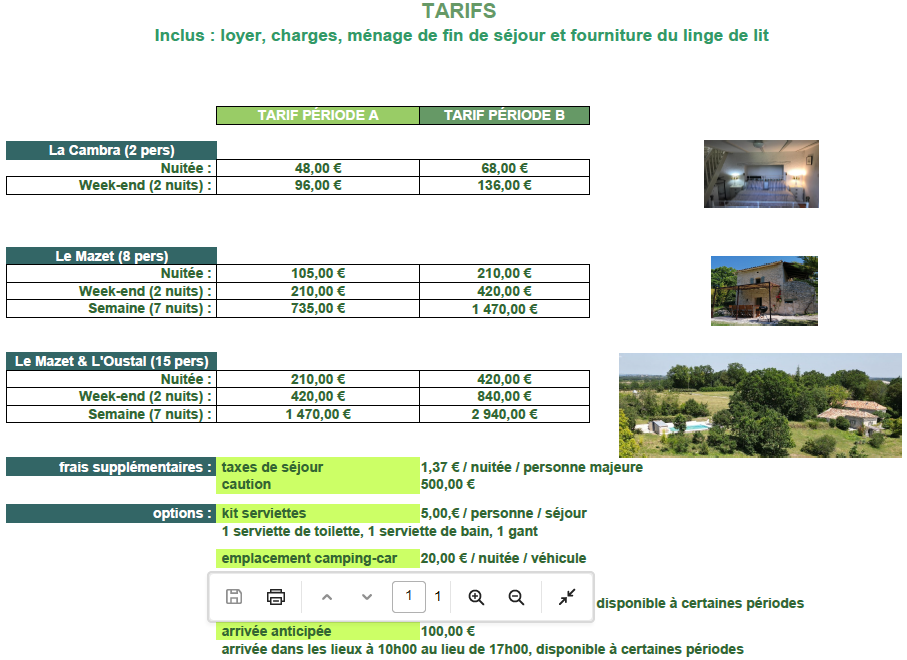This screenshot has height=660, width=907.
Task: Zoom in with the magnifier plus icon
Action: coord(476,597)
